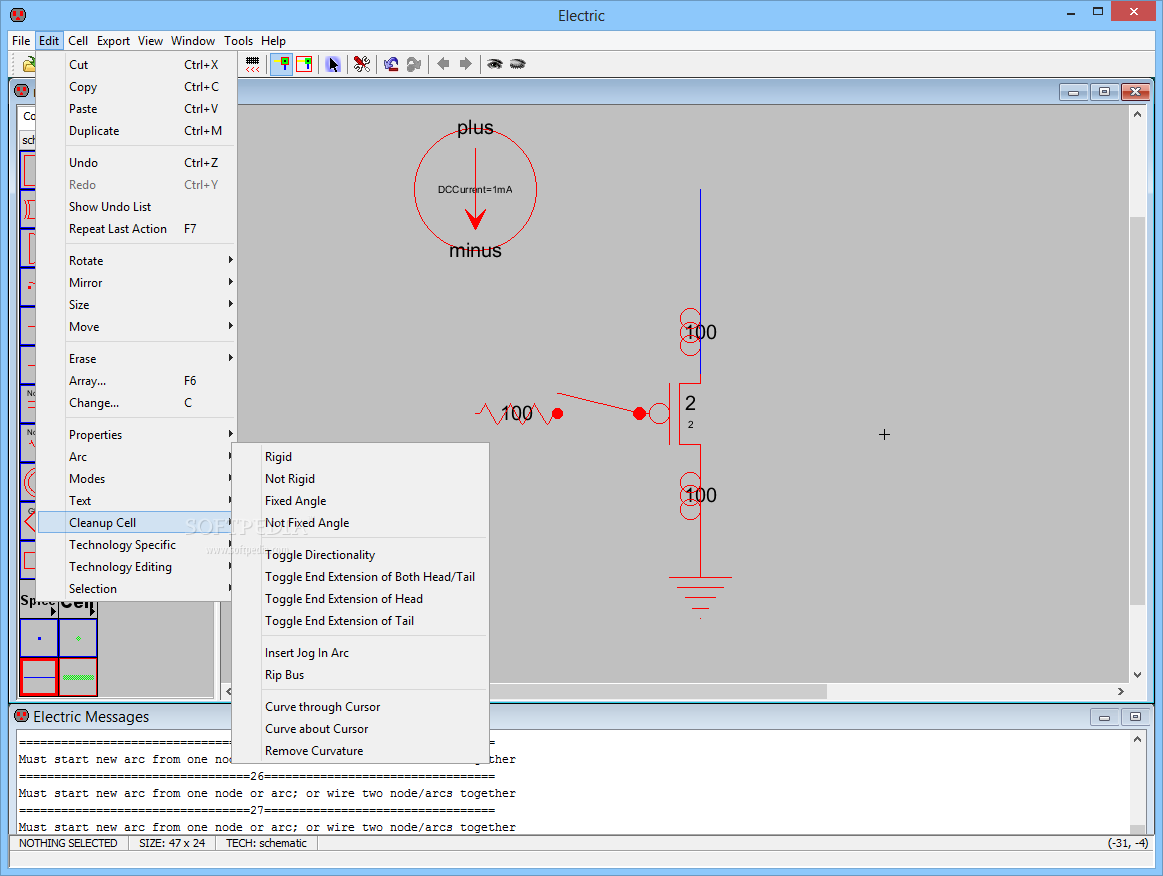
Task: Select Not Fixed Angle submenu entry
Action: [360, 523]
